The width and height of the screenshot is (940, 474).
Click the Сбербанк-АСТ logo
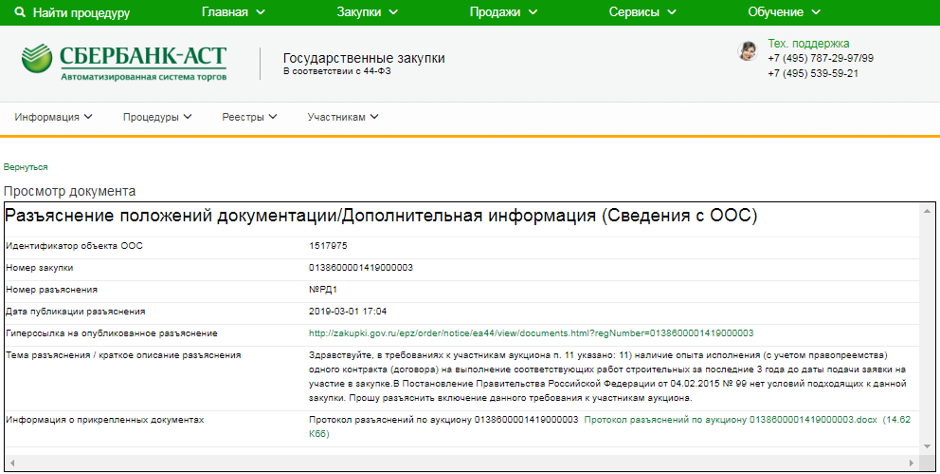124,61
